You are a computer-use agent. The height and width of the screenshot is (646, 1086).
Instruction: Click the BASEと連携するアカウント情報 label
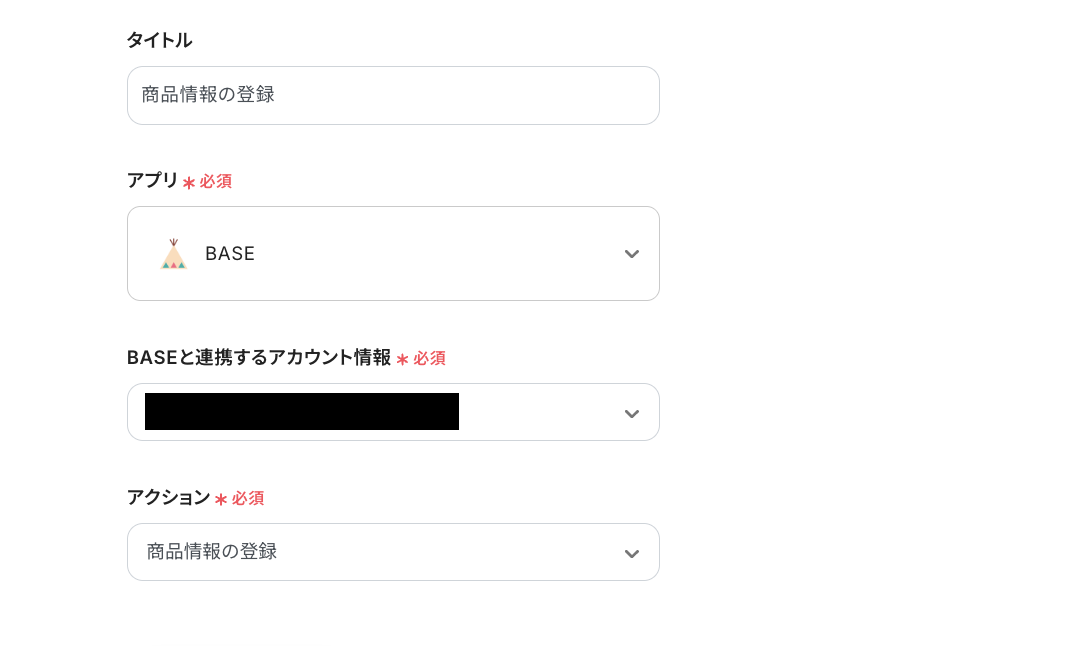point(259,358)
